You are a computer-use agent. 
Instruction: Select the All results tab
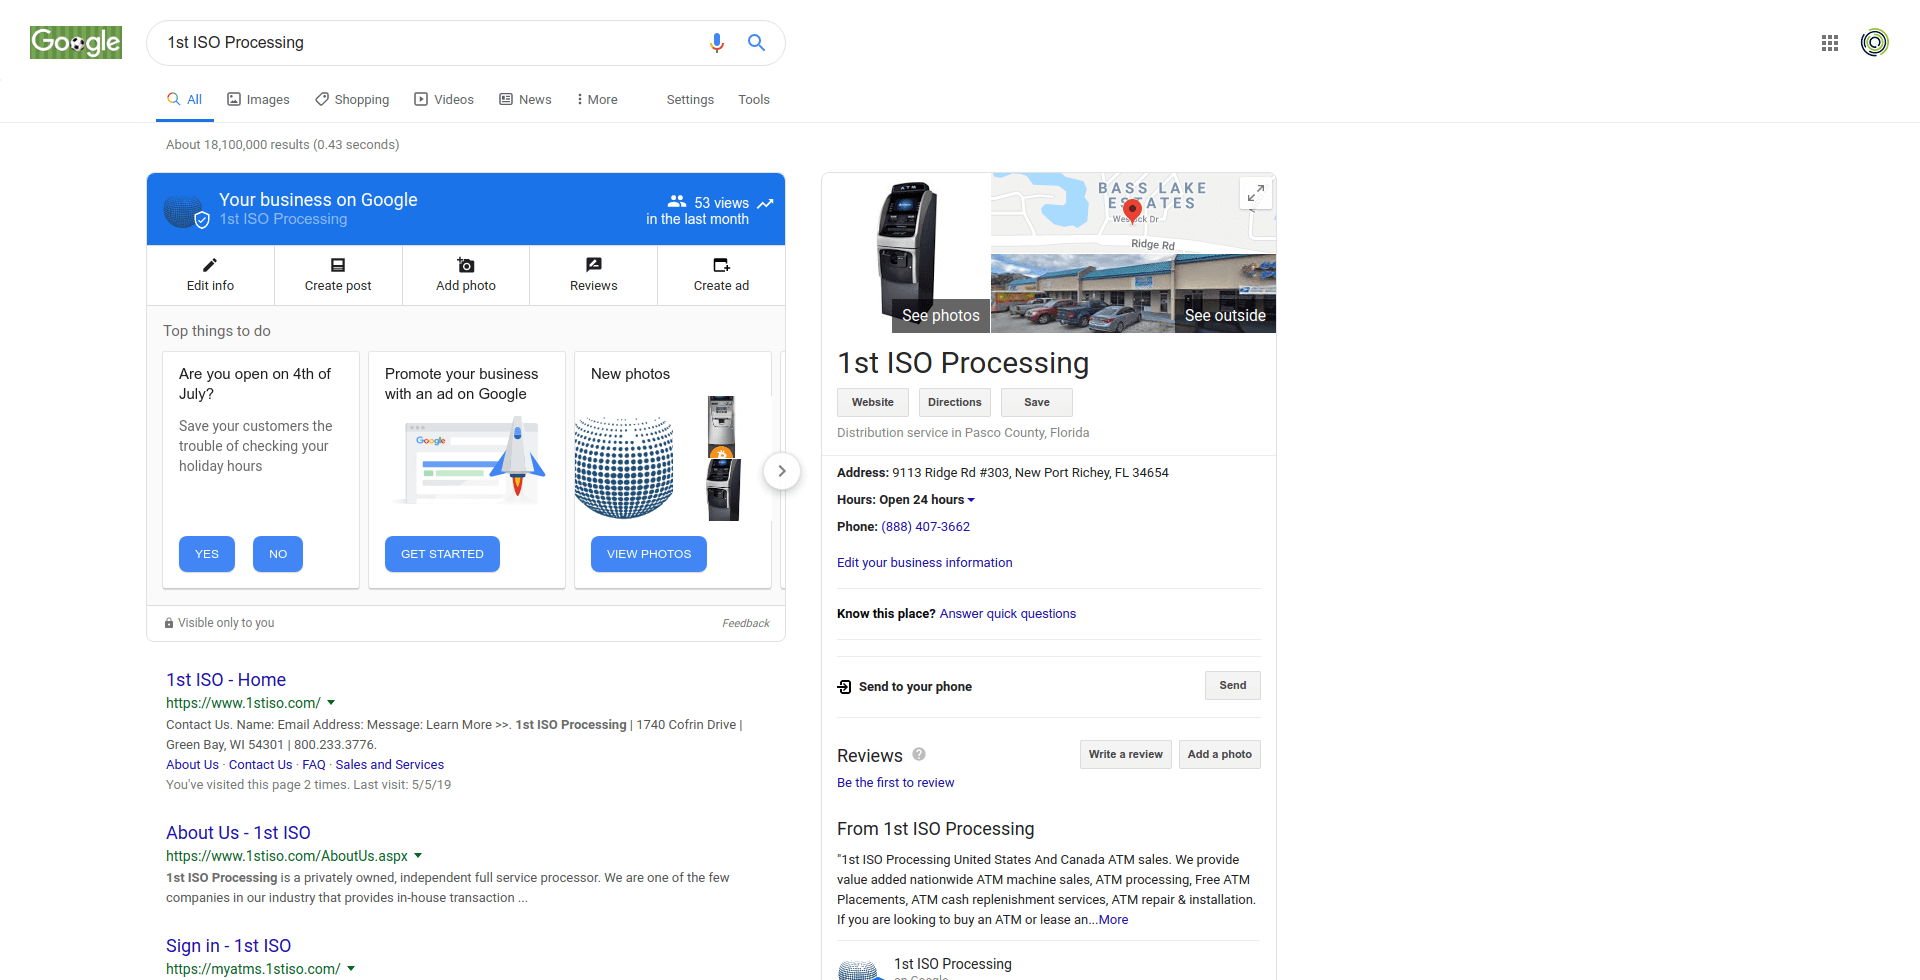click(x=185, y=100)
